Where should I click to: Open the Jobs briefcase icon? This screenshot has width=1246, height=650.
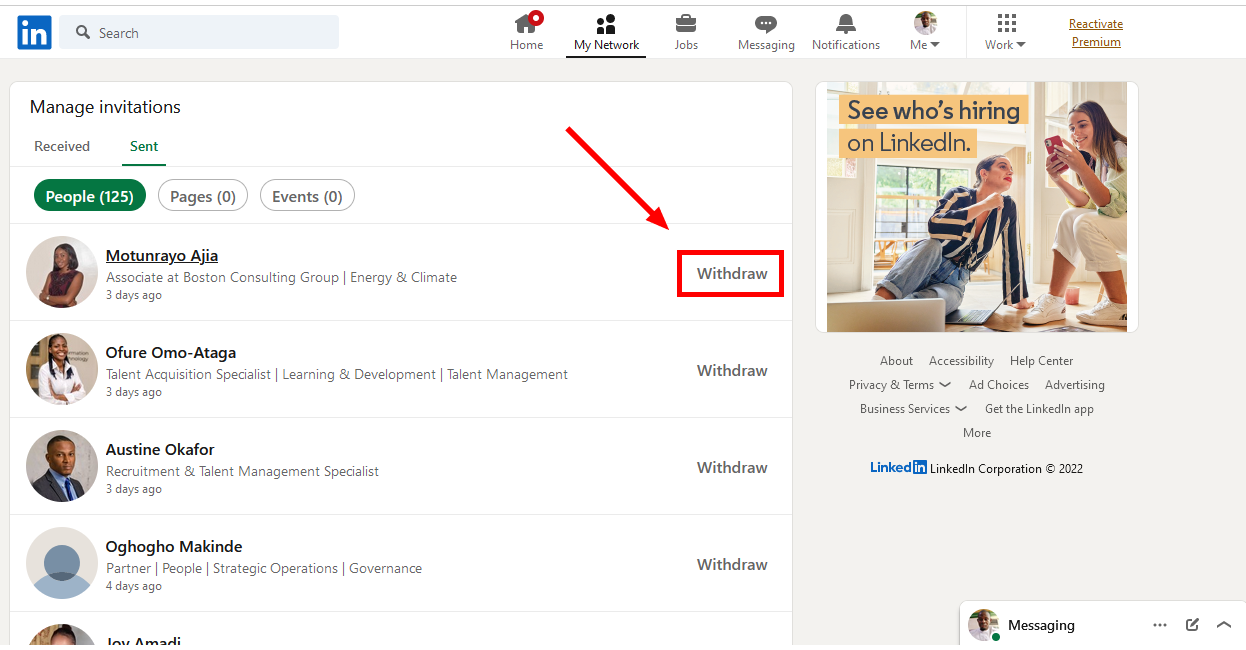(x=686, y=24)
